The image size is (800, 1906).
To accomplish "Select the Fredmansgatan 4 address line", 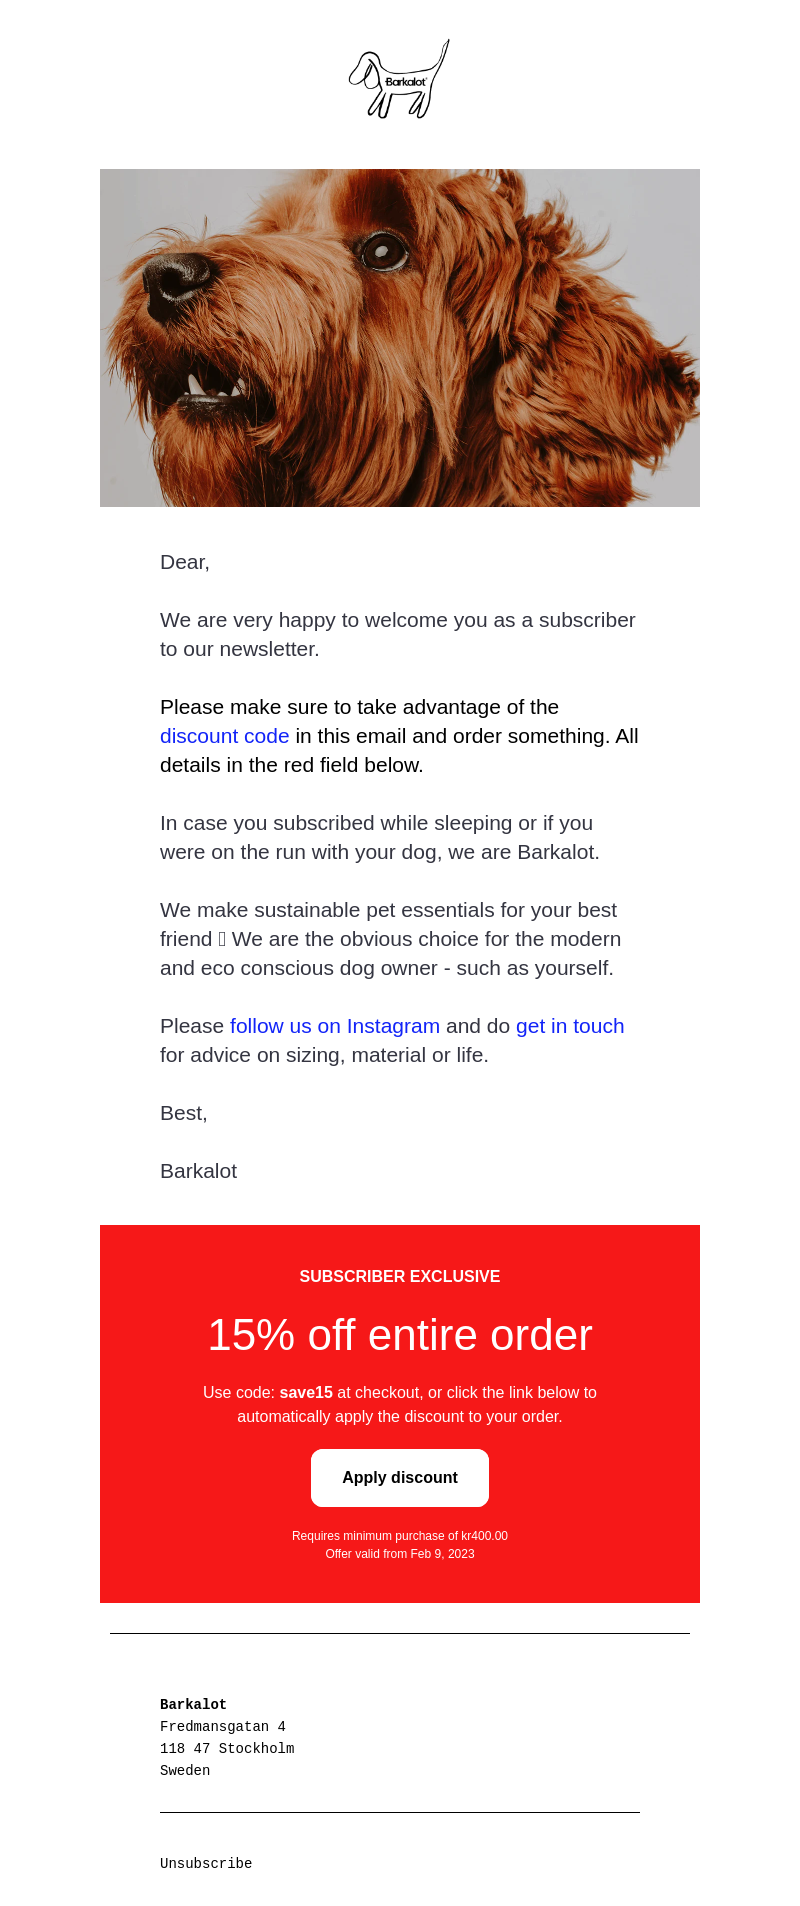I will click(223, 1727).
